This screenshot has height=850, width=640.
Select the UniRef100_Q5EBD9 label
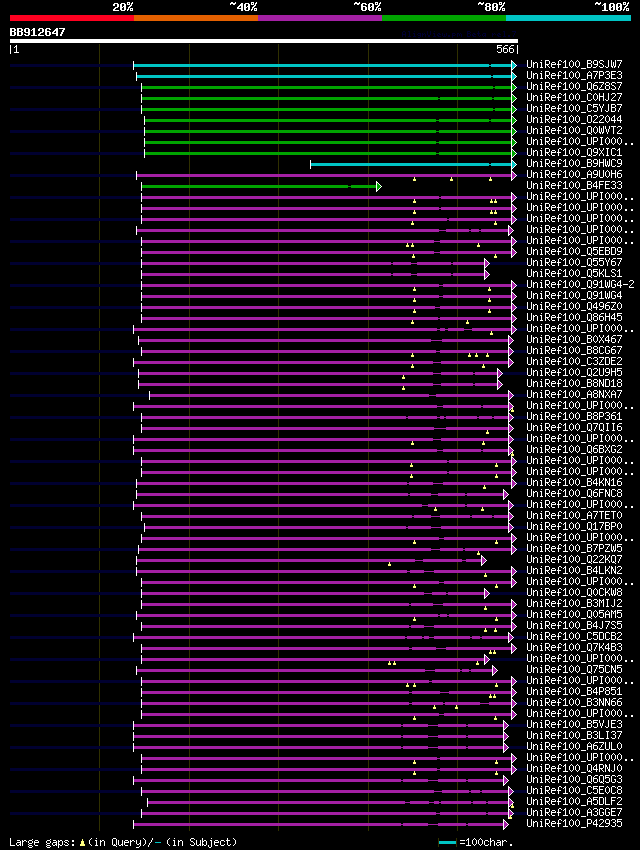click(574, 251)
